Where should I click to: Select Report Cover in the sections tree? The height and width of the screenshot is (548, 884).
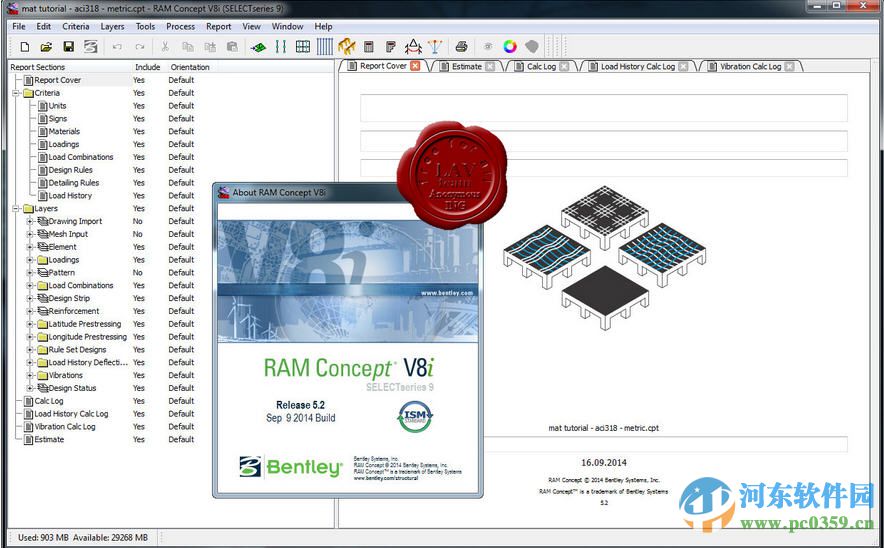58,80
